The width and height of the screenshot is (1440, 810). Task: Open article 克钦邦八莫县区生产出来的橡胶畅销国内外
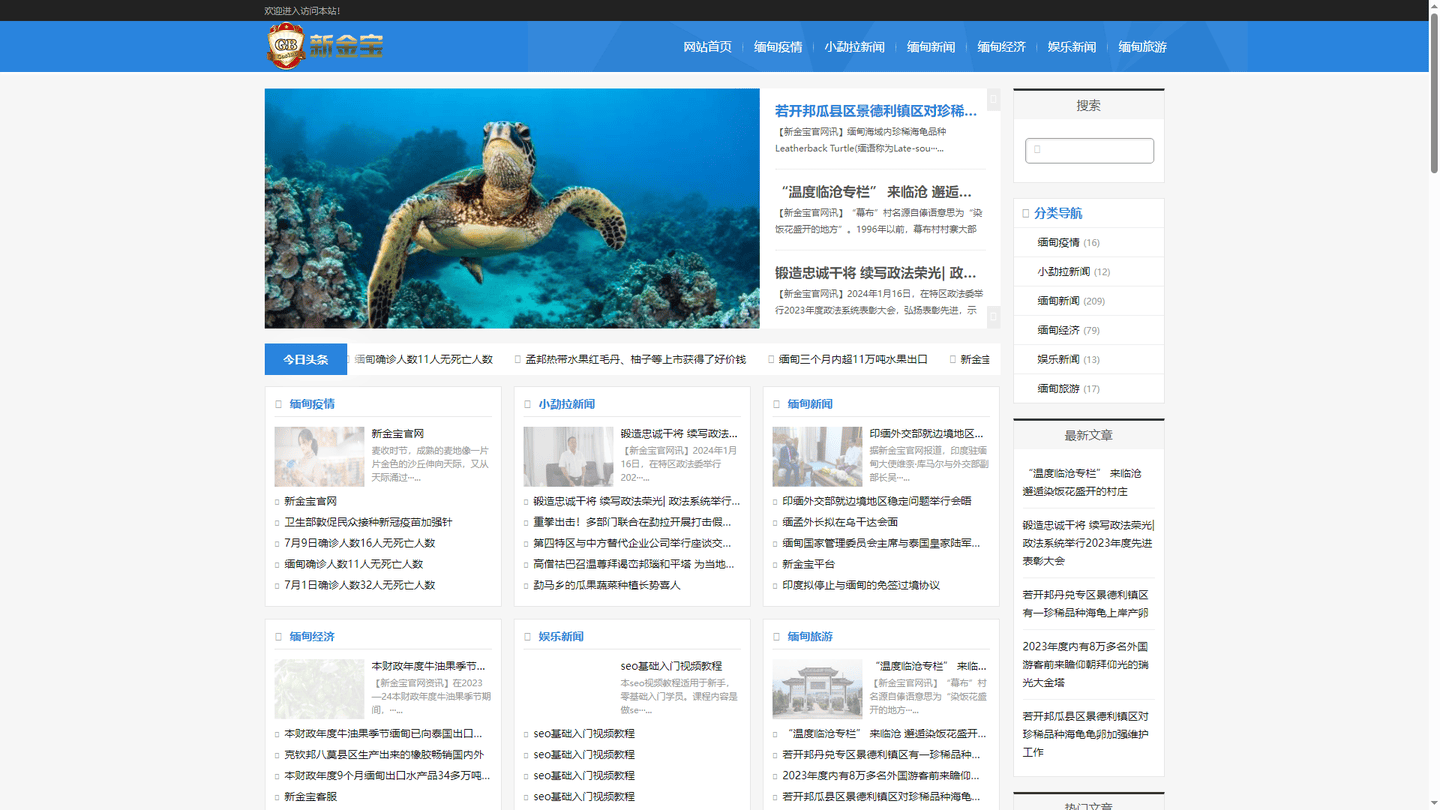point(384,754)
